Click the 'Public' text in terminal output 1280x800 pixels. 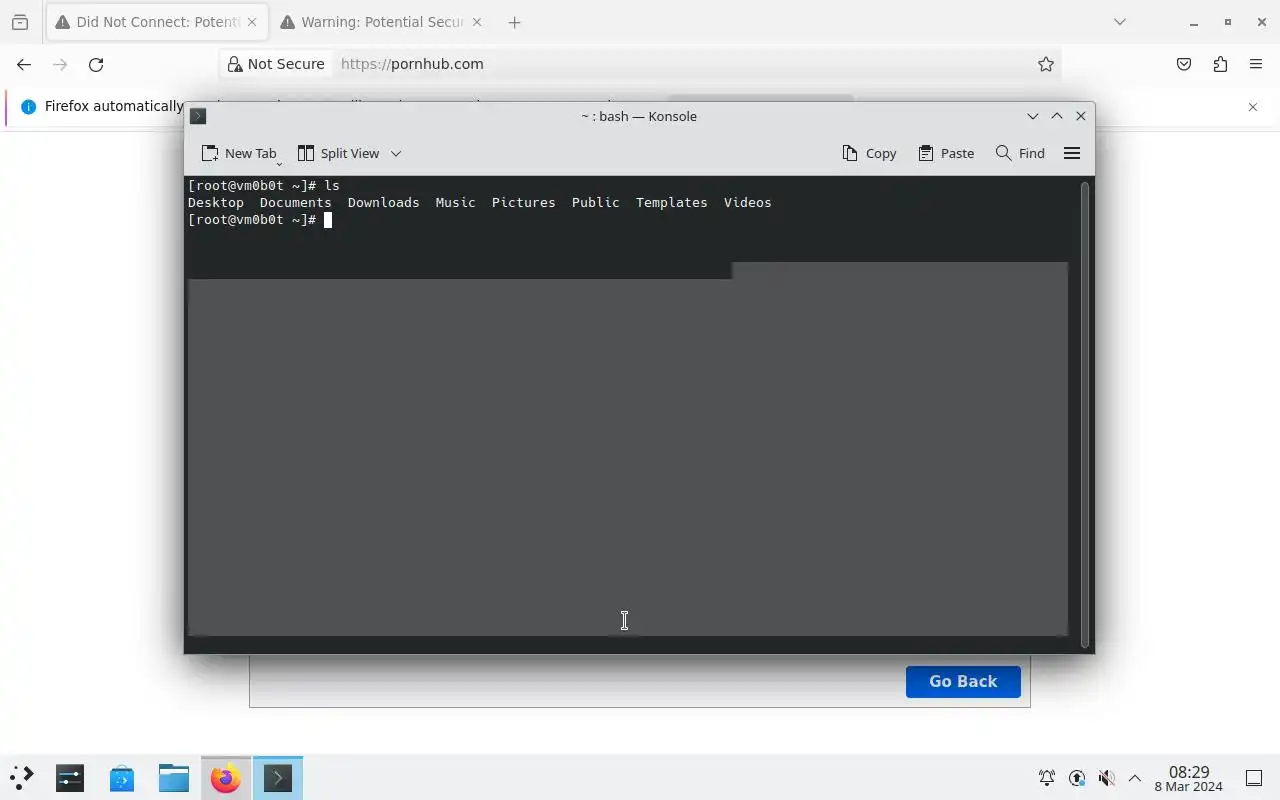point(595,202)
